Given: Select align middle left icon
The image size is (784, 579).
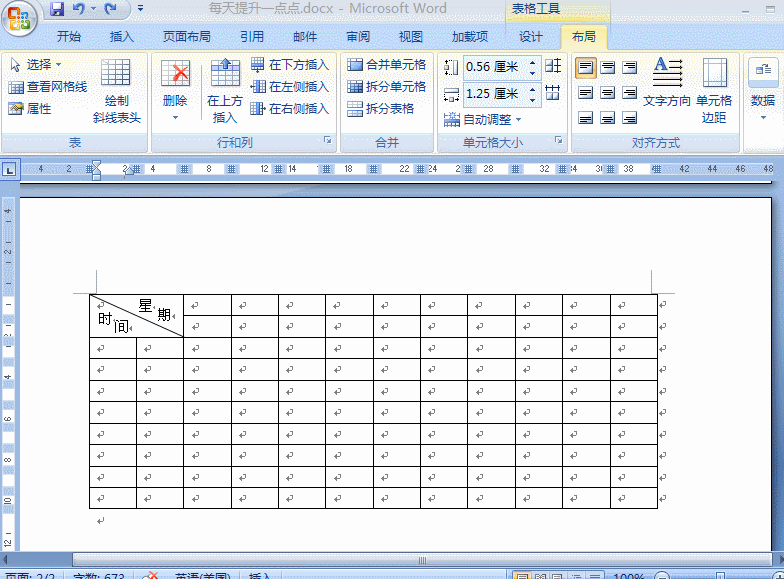Looking at the screenshot, I should (x=585, y=92).
